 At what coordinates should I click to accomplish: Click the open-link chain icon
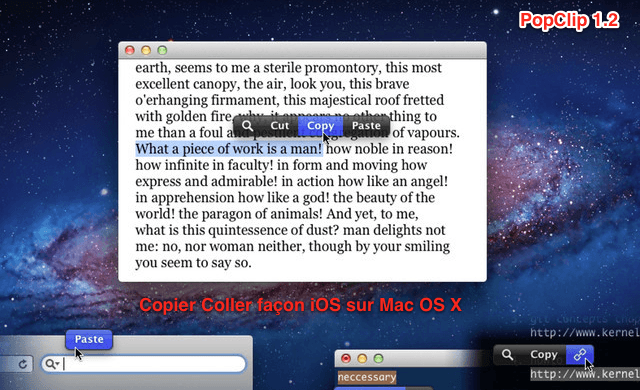[x=580, y=355]
